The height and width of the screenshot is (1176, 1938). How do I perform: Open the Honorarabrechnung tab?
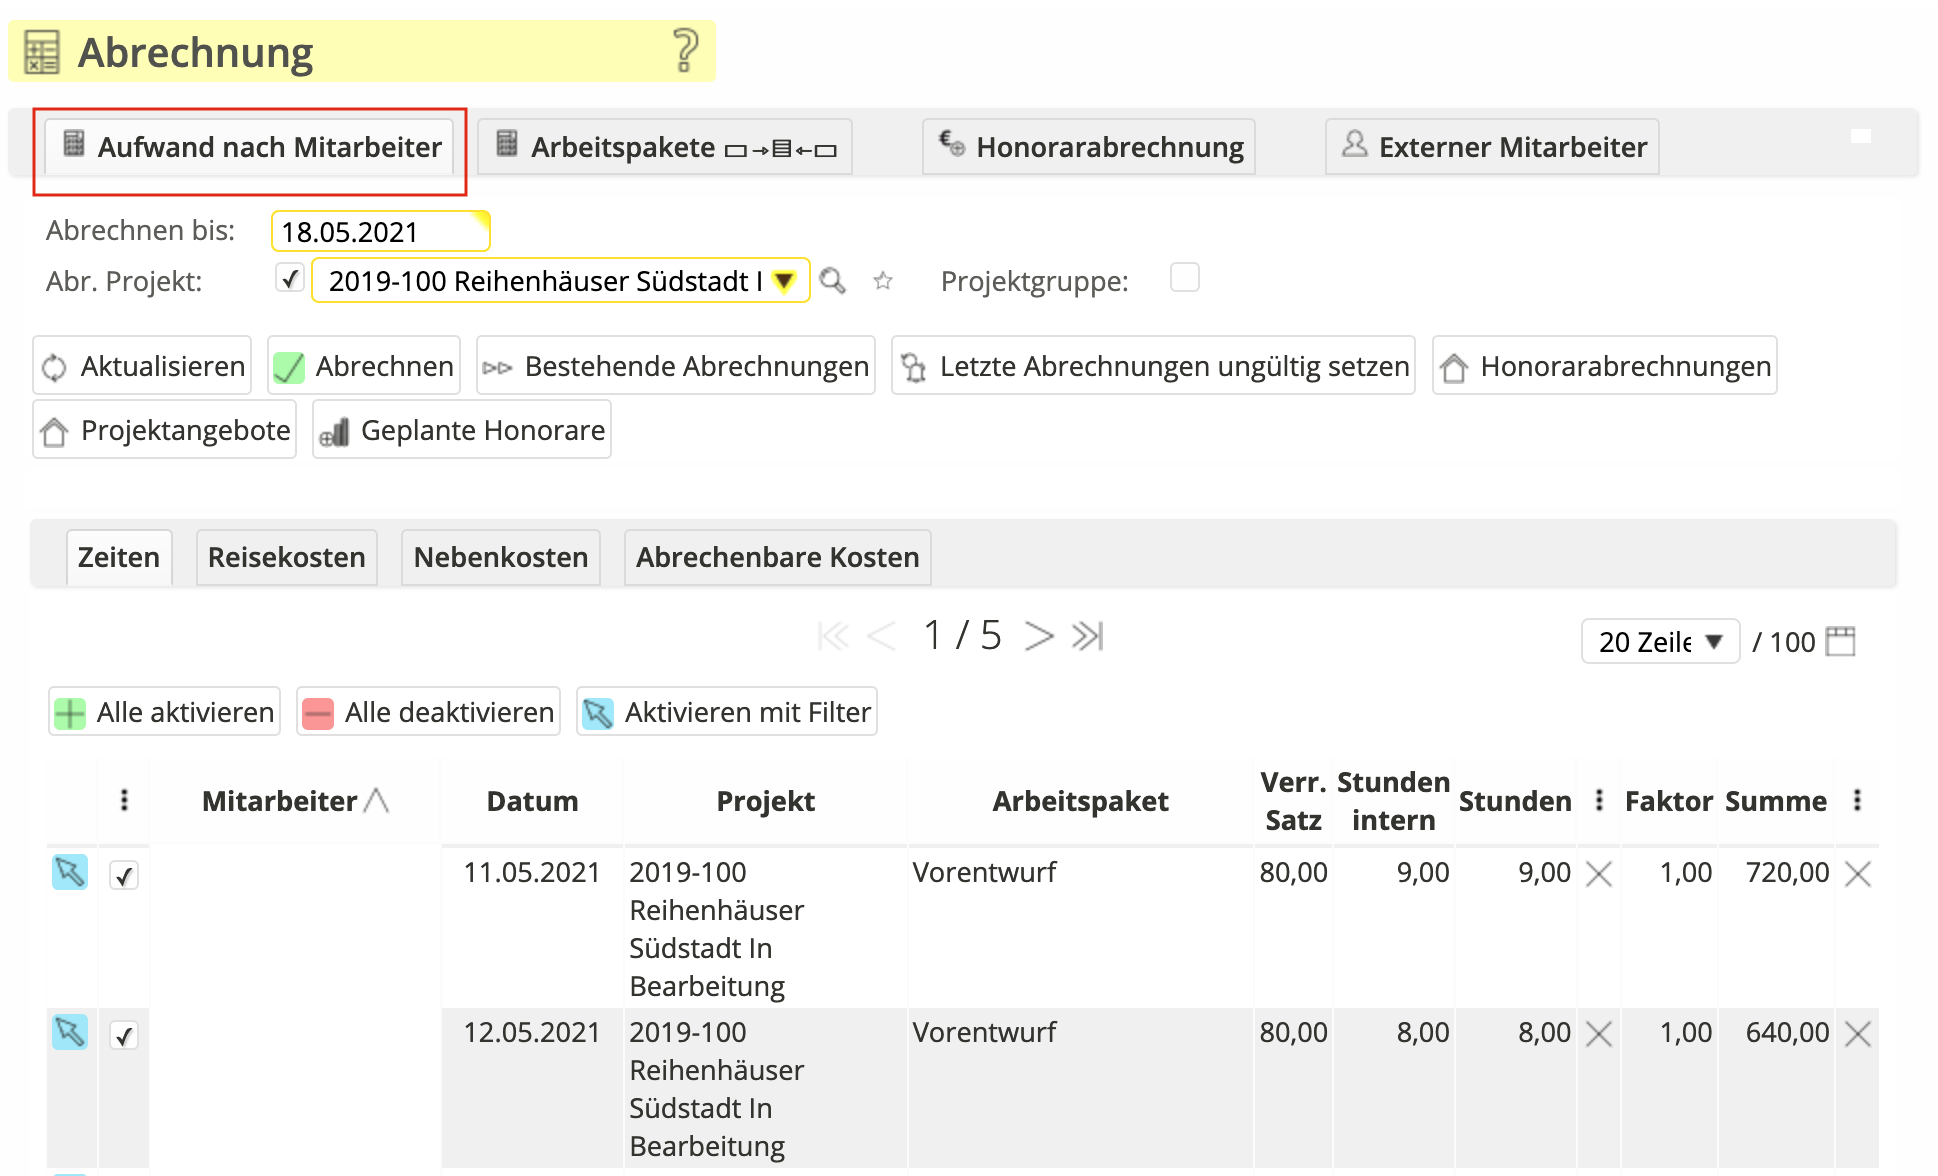click(1088, 147)
